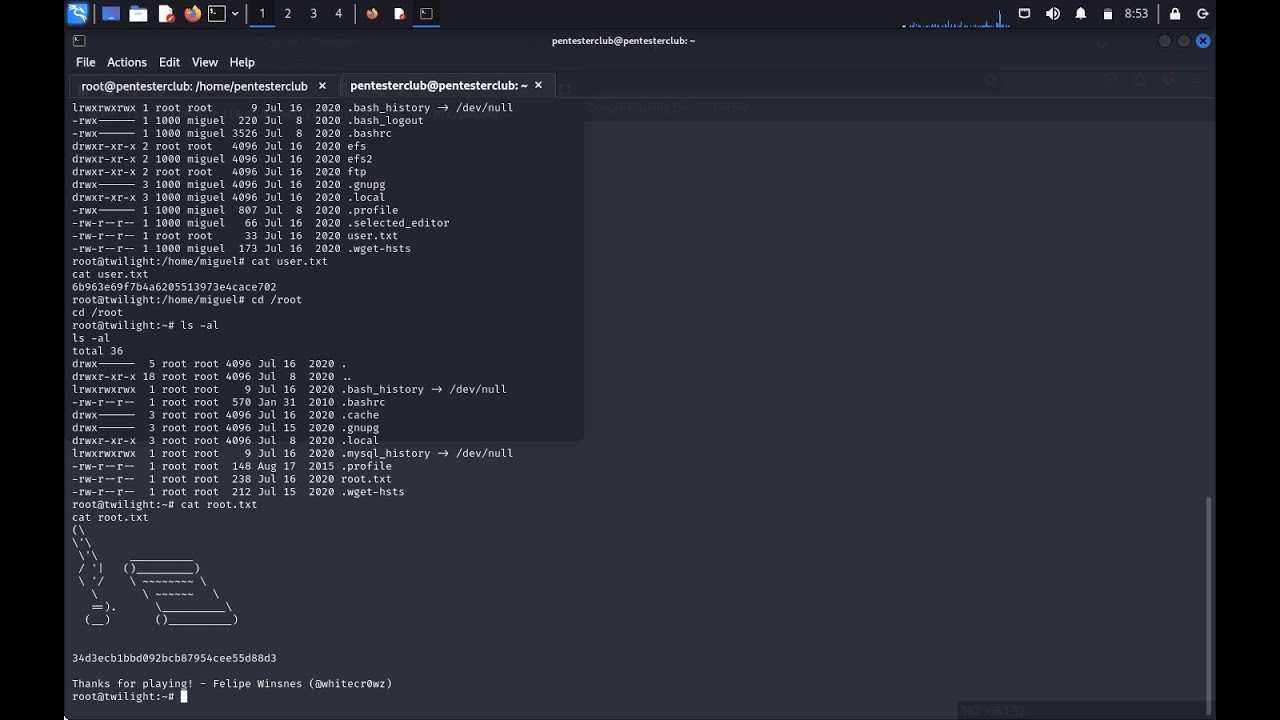Close the pentesterclub@pentesterclub tab

(538, 86)
